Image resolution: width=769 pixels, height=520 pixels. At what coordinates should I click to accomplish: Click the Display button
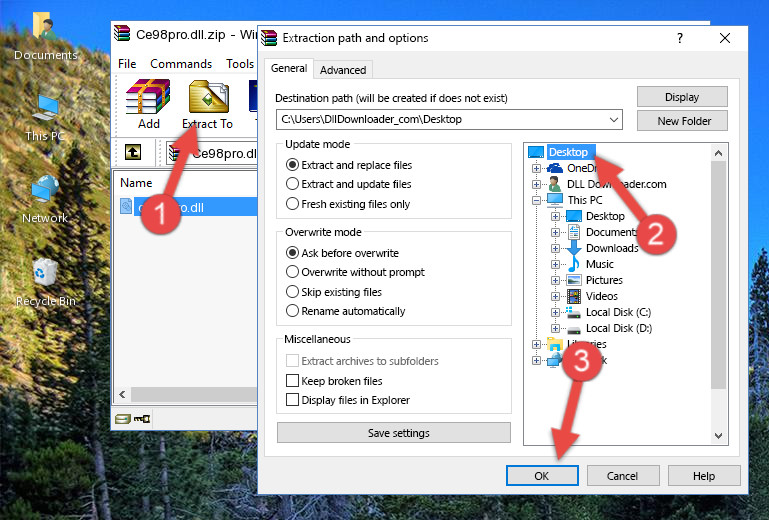tap(682, 97)
